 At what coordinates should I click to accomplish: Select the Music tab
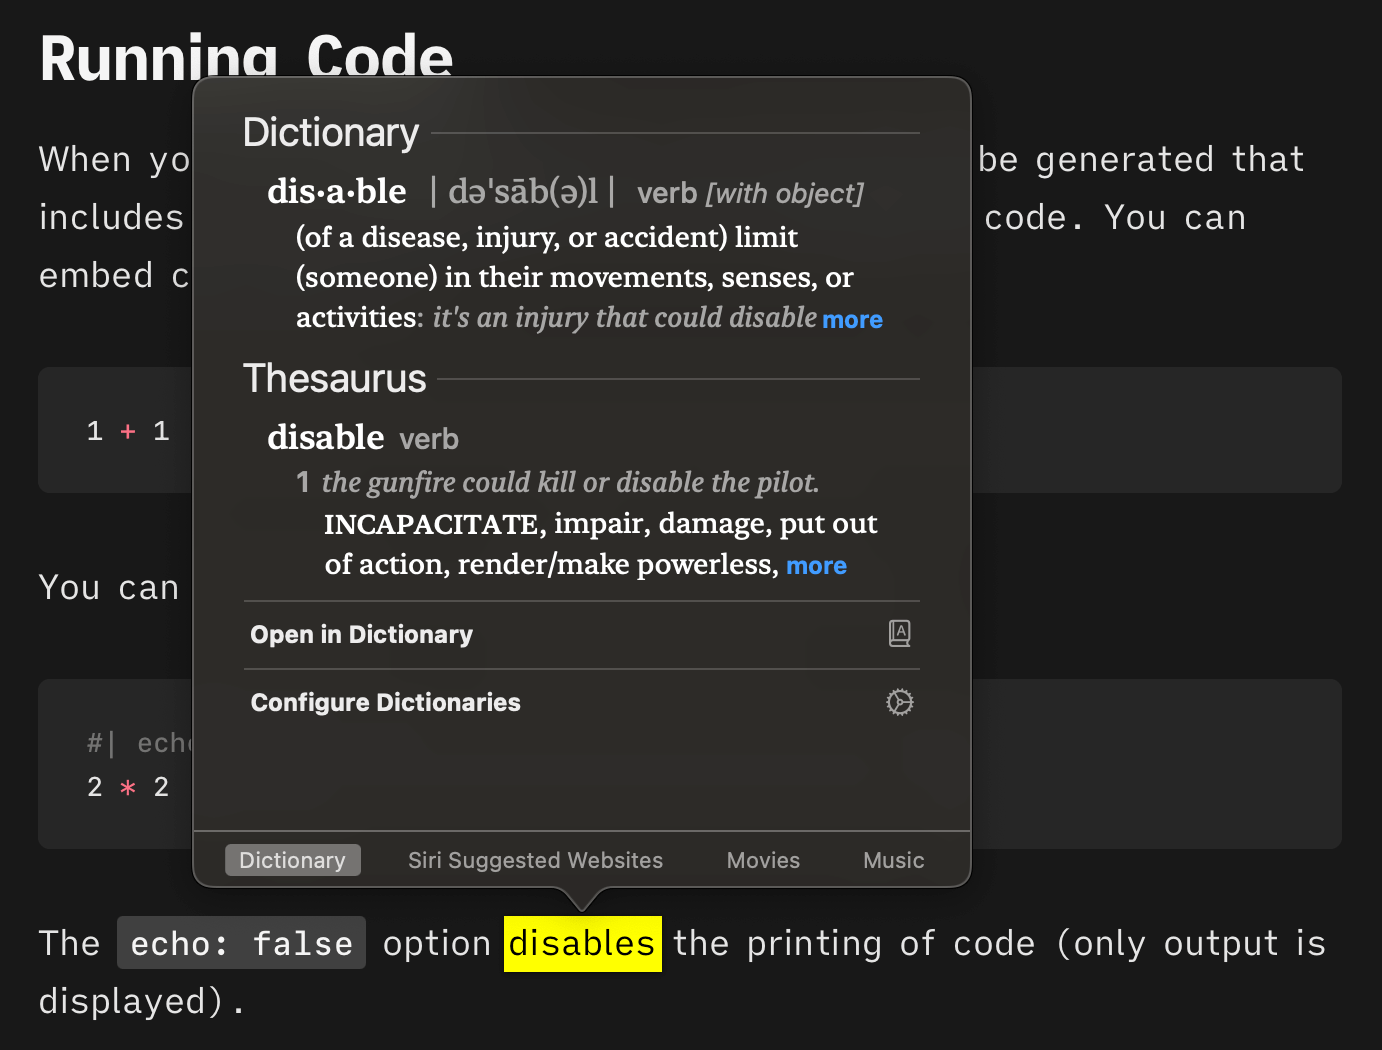coord(893,860)
